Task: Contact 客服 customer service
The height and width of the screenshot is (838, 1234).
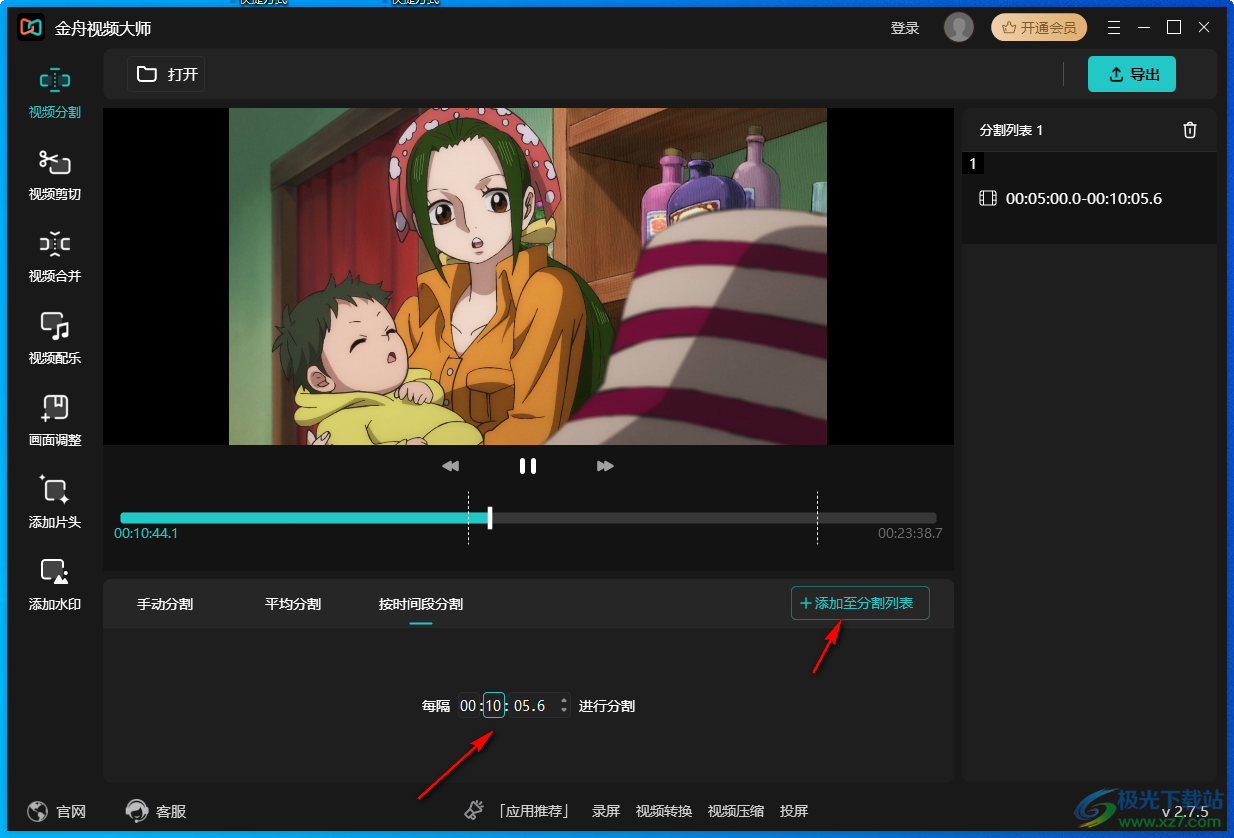Action: [156, 811]
